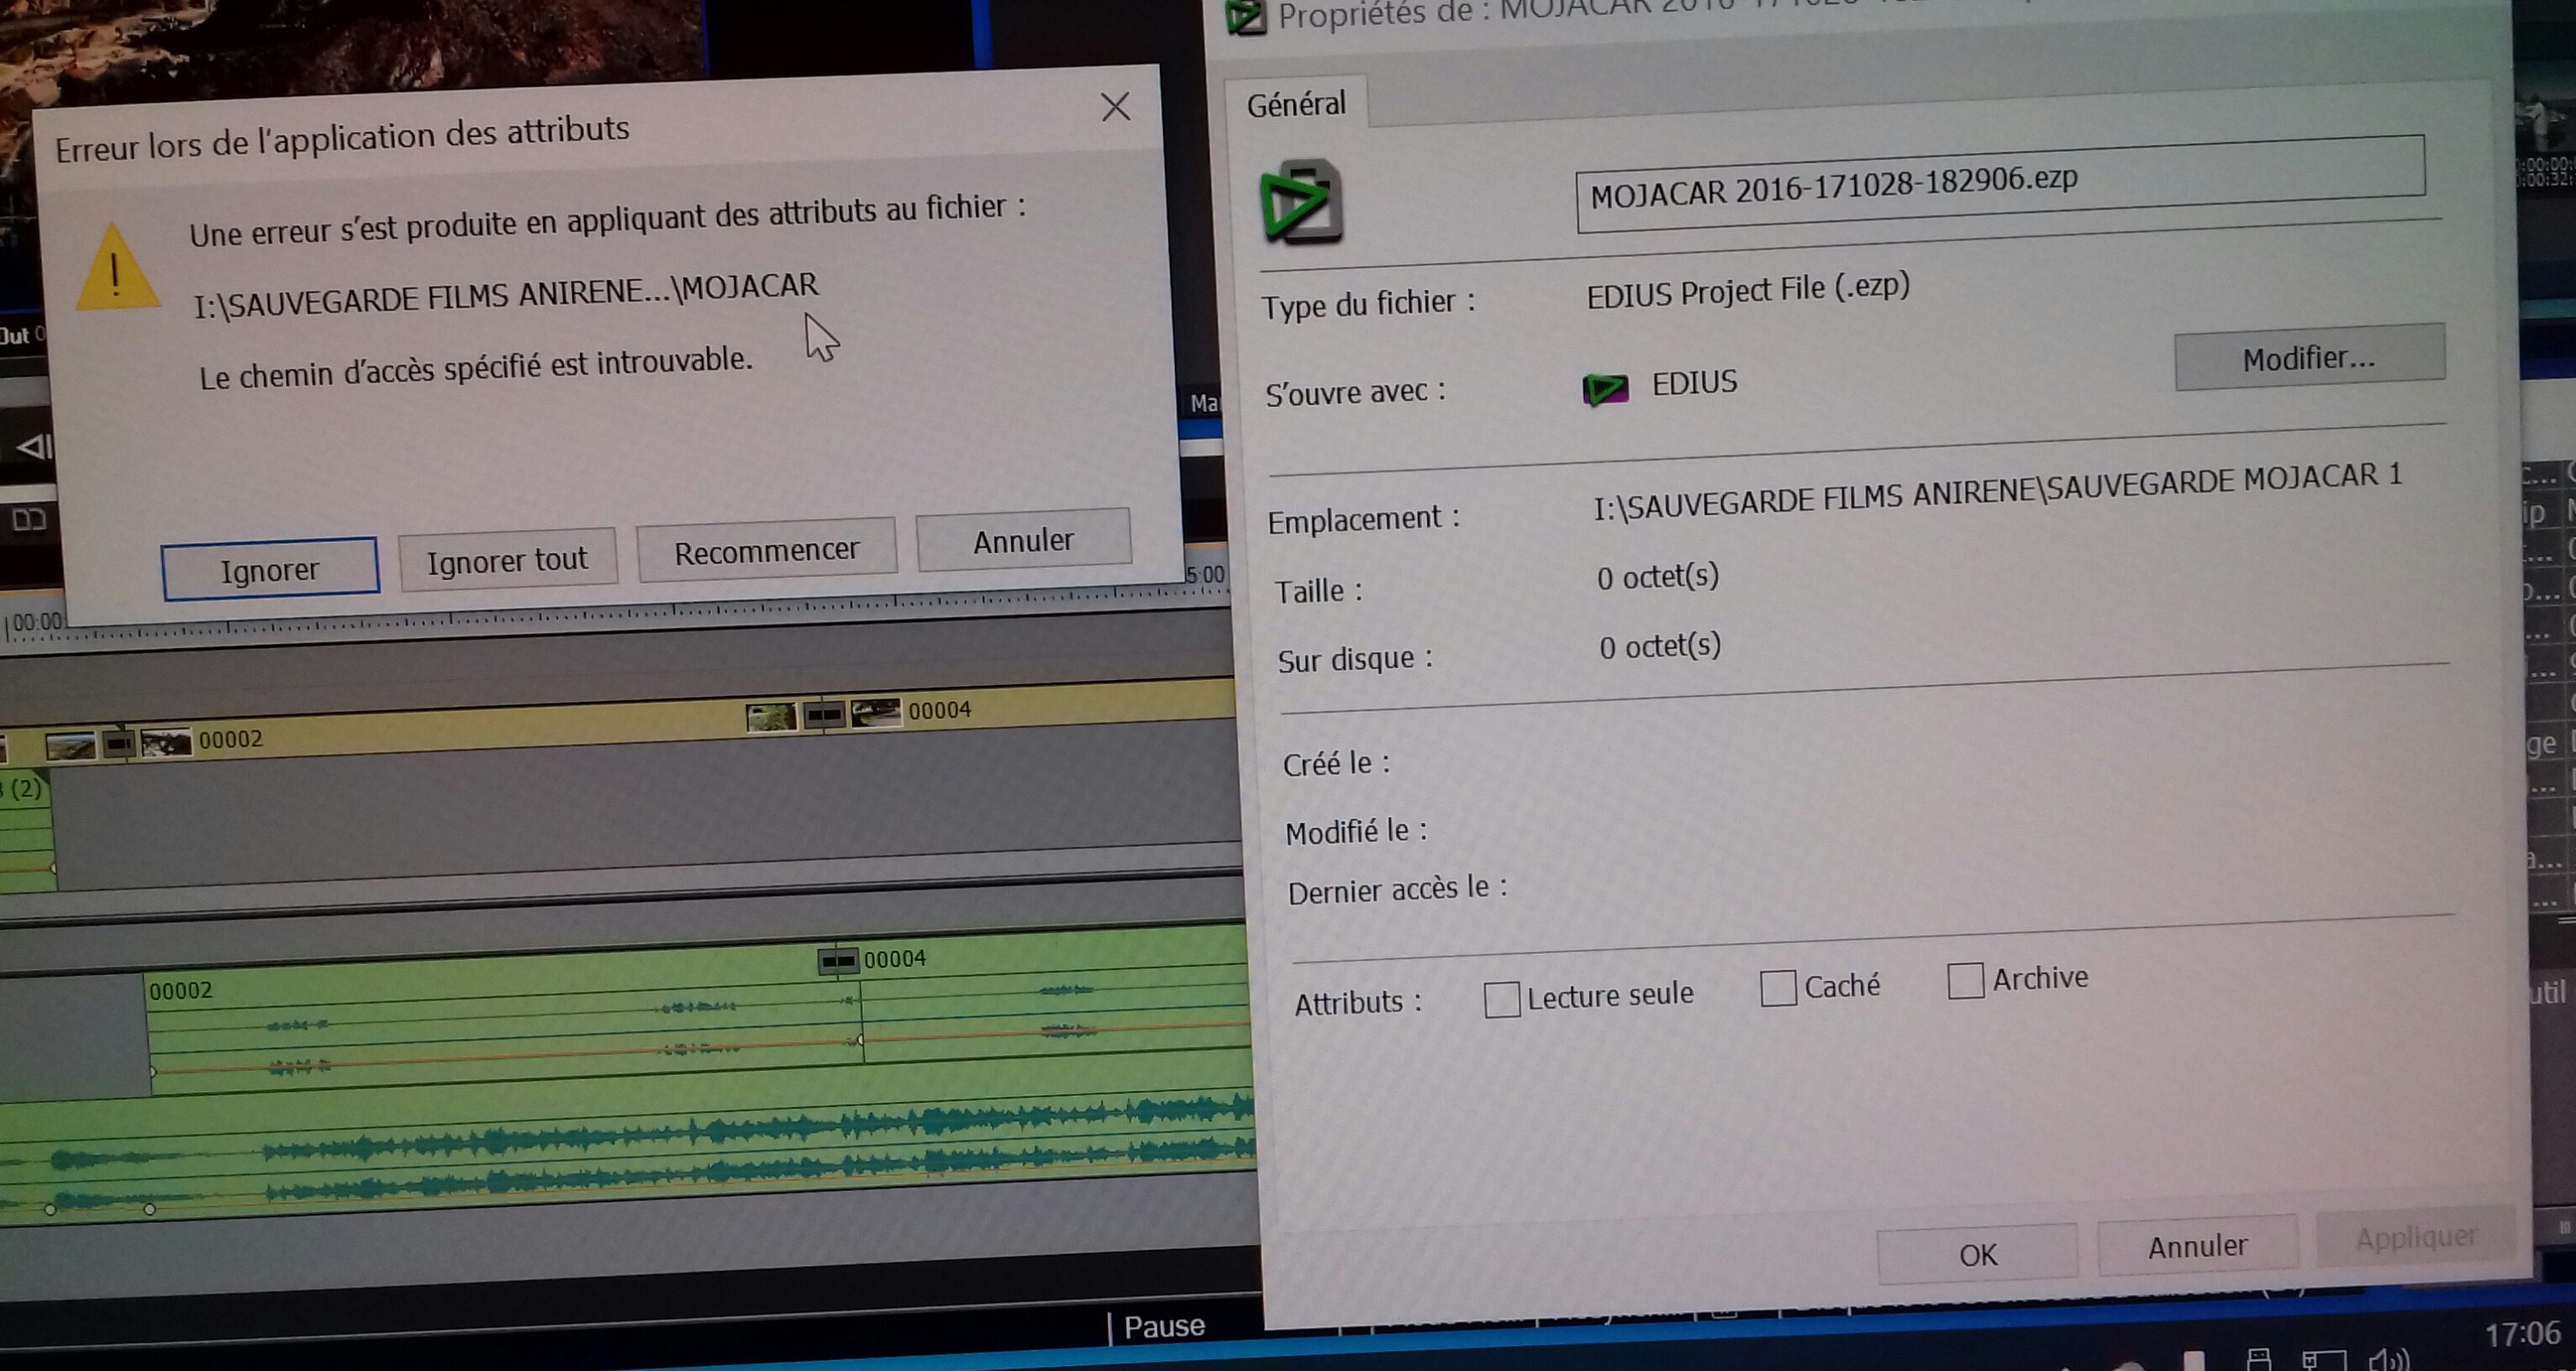Viewport: 2576px width, 1371px height.
Task: Select the Général tab in Propriétés
Action: click(1296, 103)
